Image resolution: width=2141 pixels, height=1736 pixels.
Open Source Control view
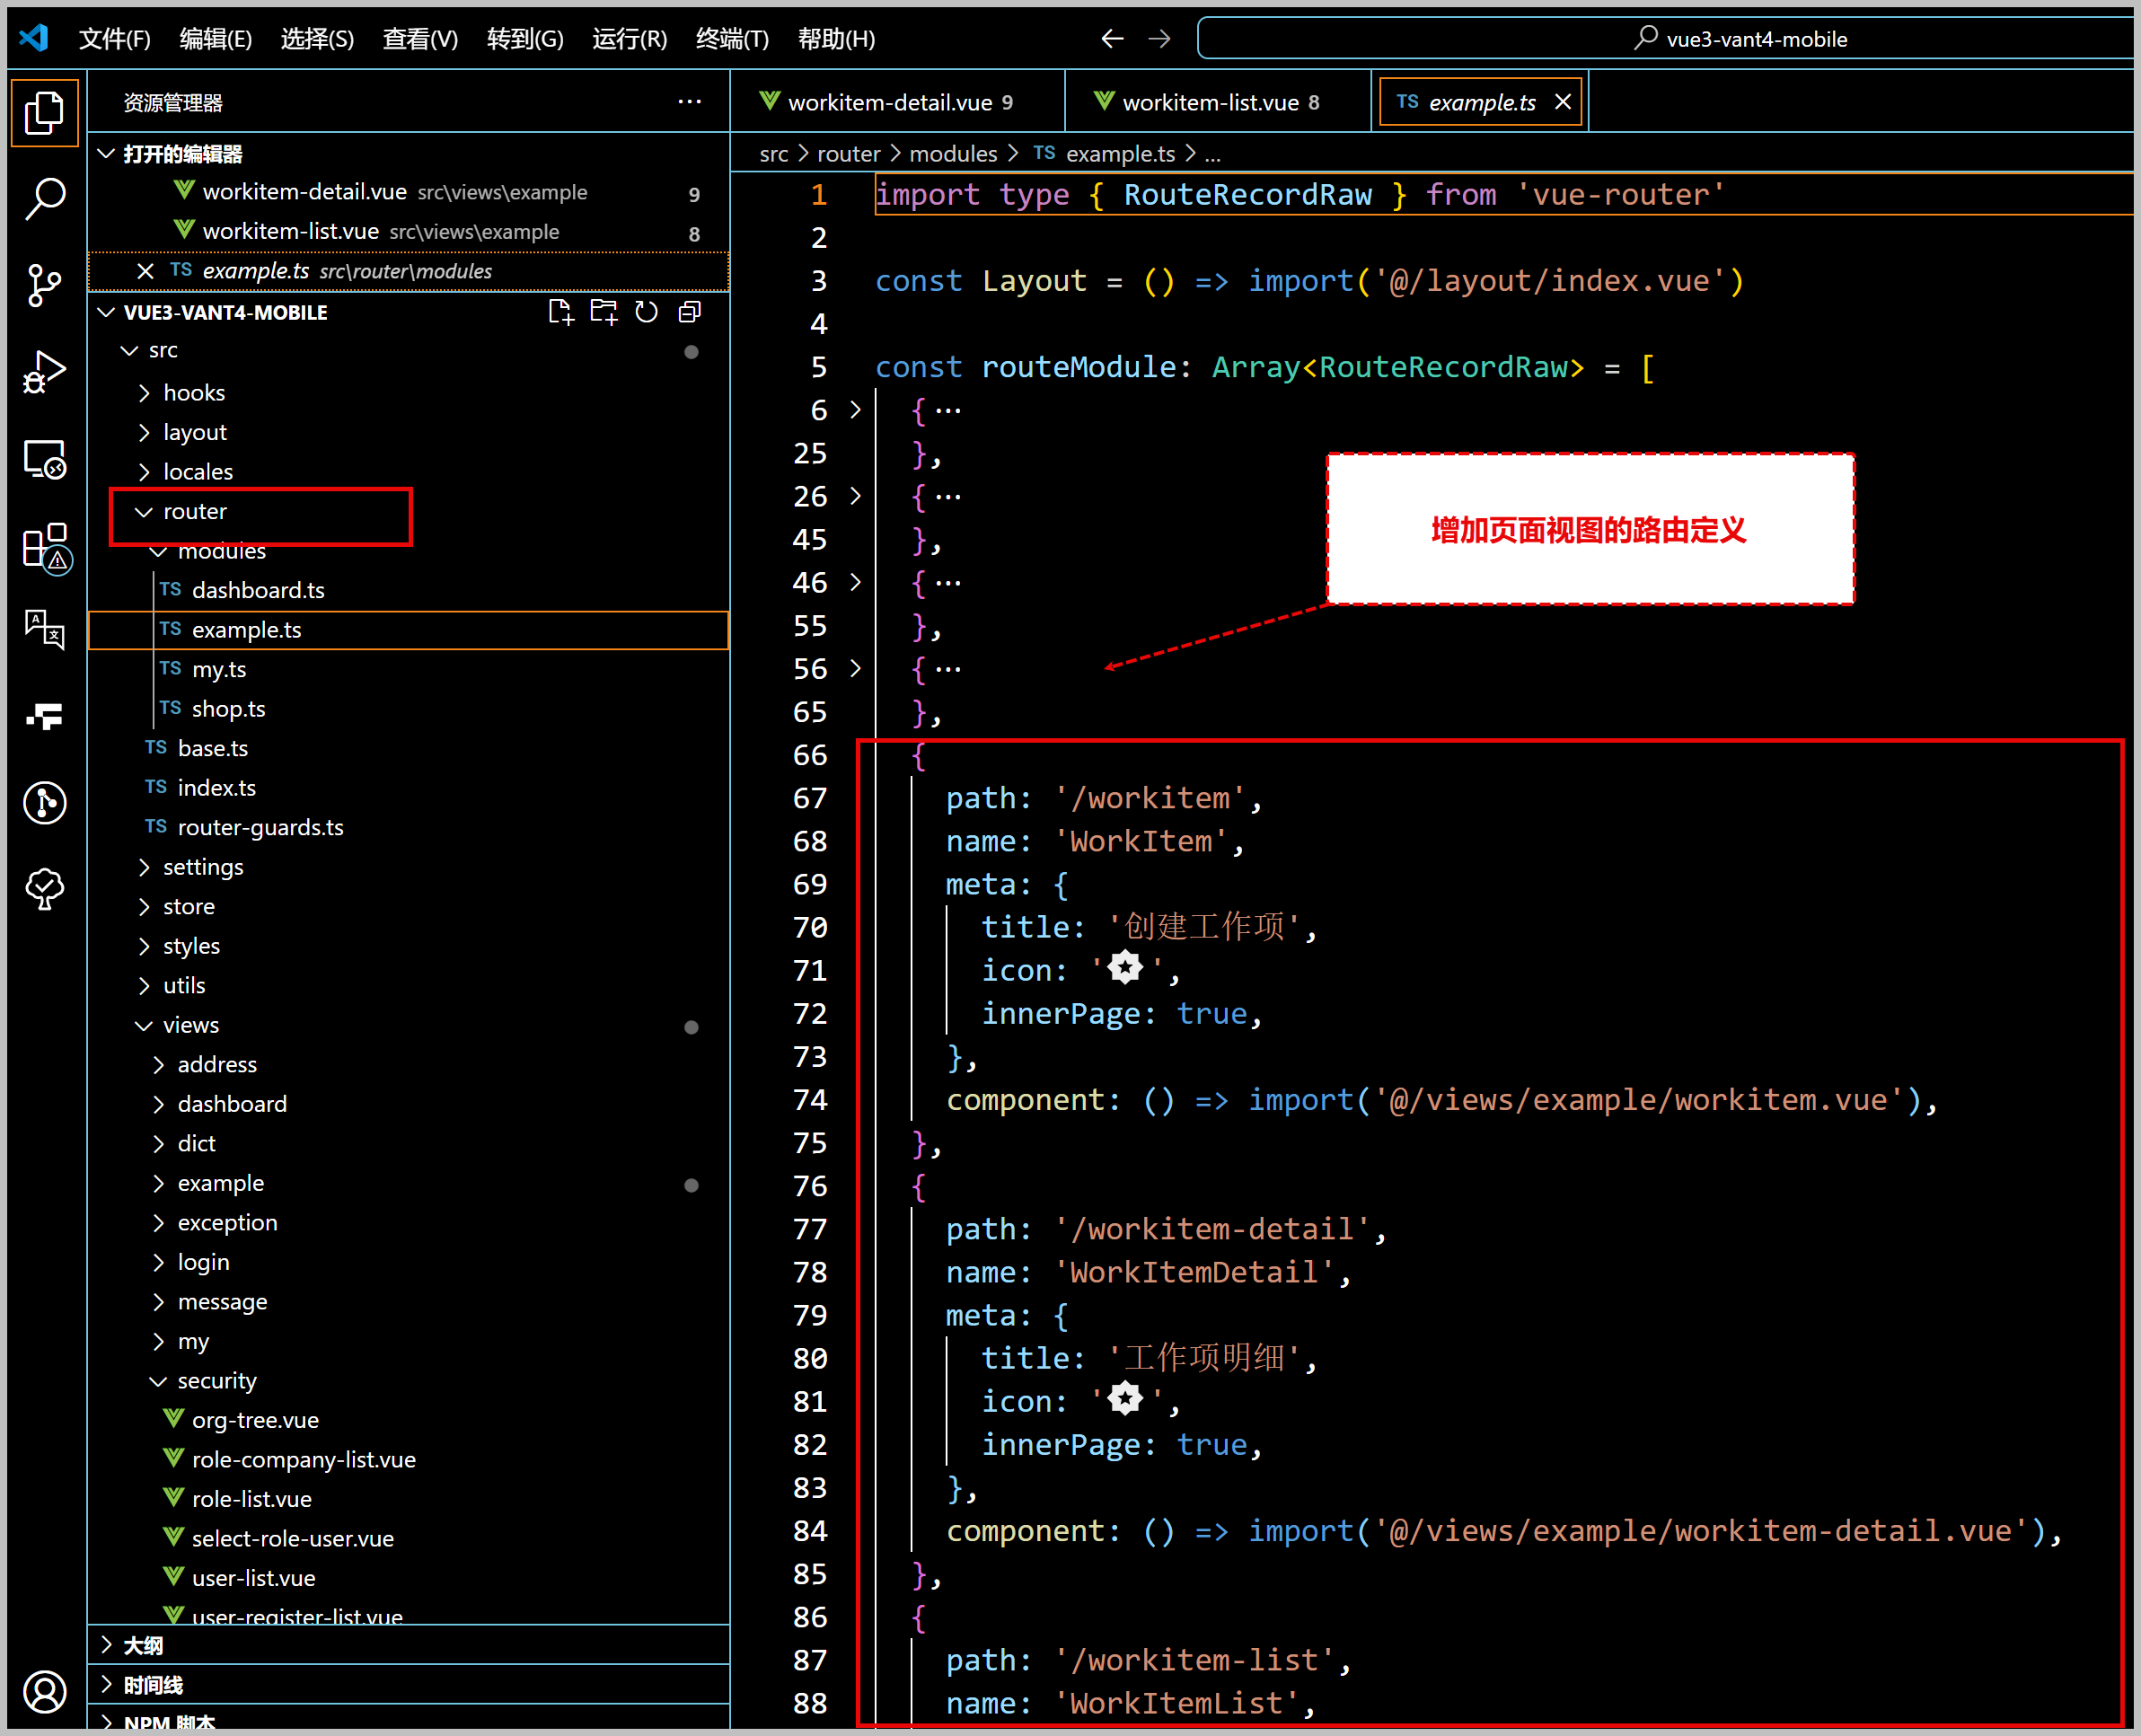coord(45,285)
